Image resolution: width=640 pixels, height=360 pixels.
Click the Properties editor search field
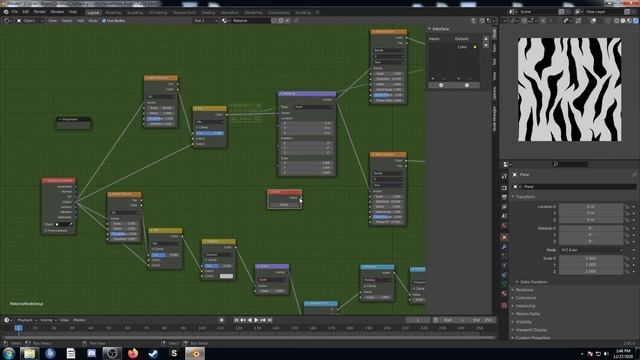click(x=569, y=164)
